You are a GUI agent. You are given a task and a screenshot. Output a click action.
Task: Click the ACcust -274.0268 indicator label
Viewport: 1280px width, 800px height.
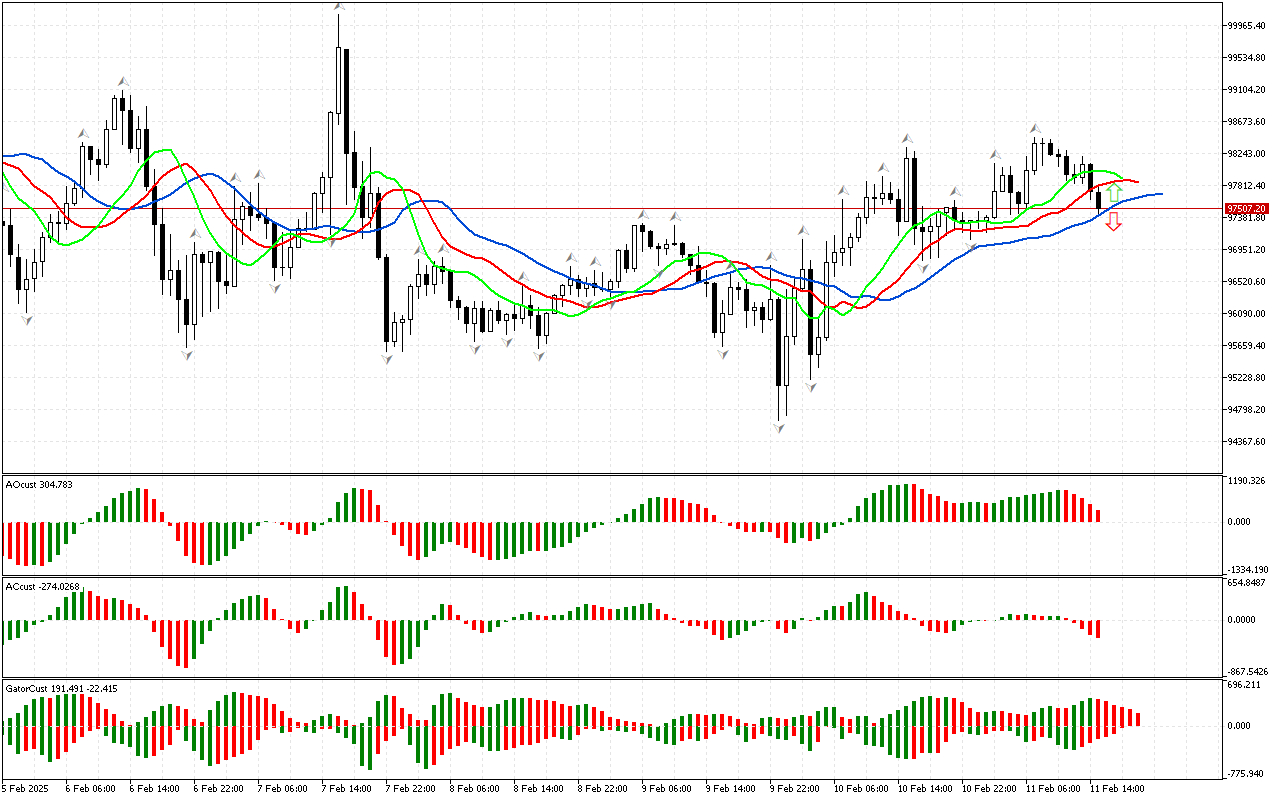[43, 586]
